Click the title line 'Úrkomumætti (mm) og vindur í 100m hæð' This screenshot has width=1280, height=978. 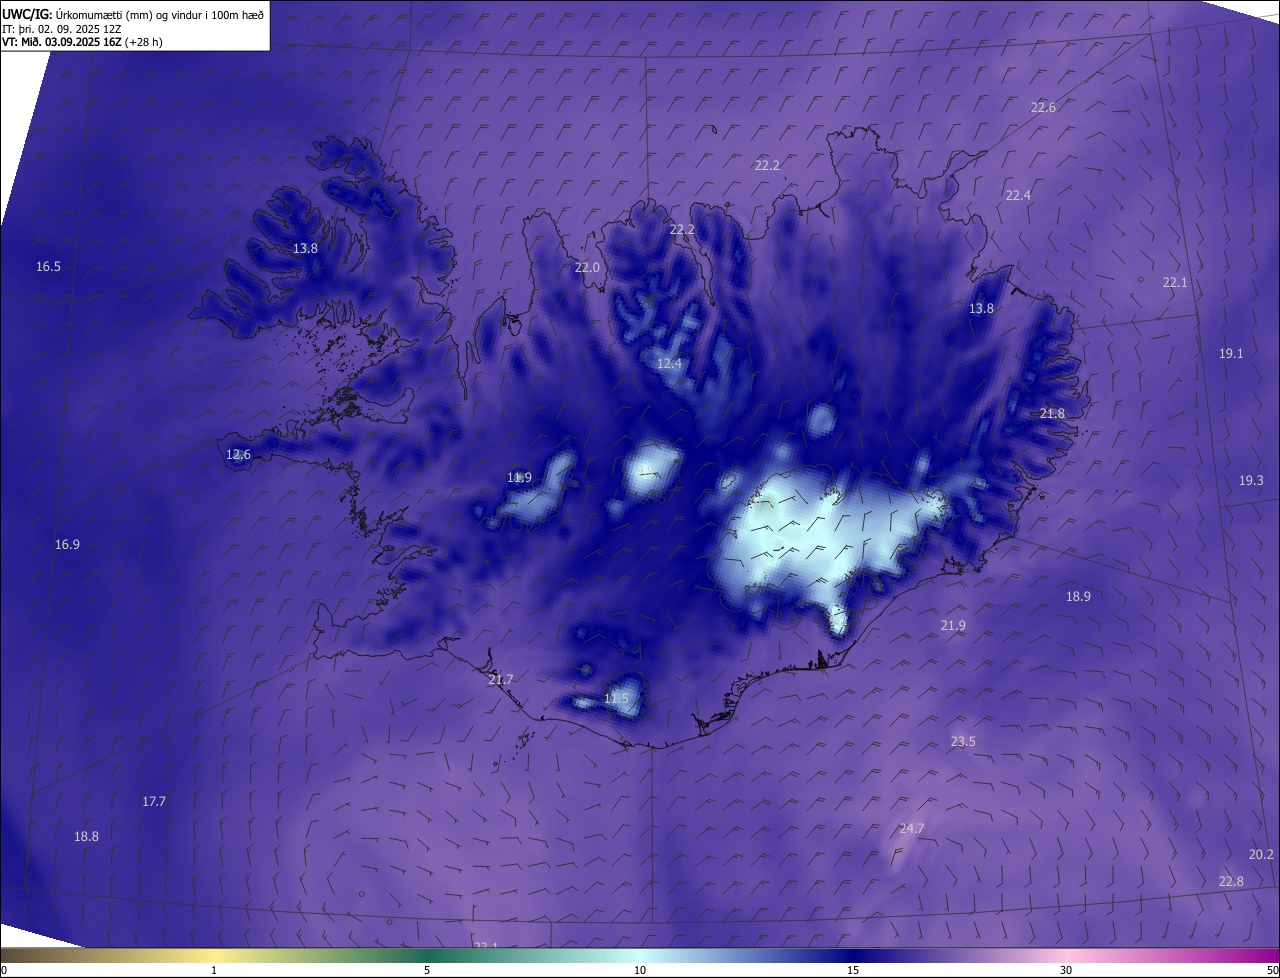(x=159, y=14)
